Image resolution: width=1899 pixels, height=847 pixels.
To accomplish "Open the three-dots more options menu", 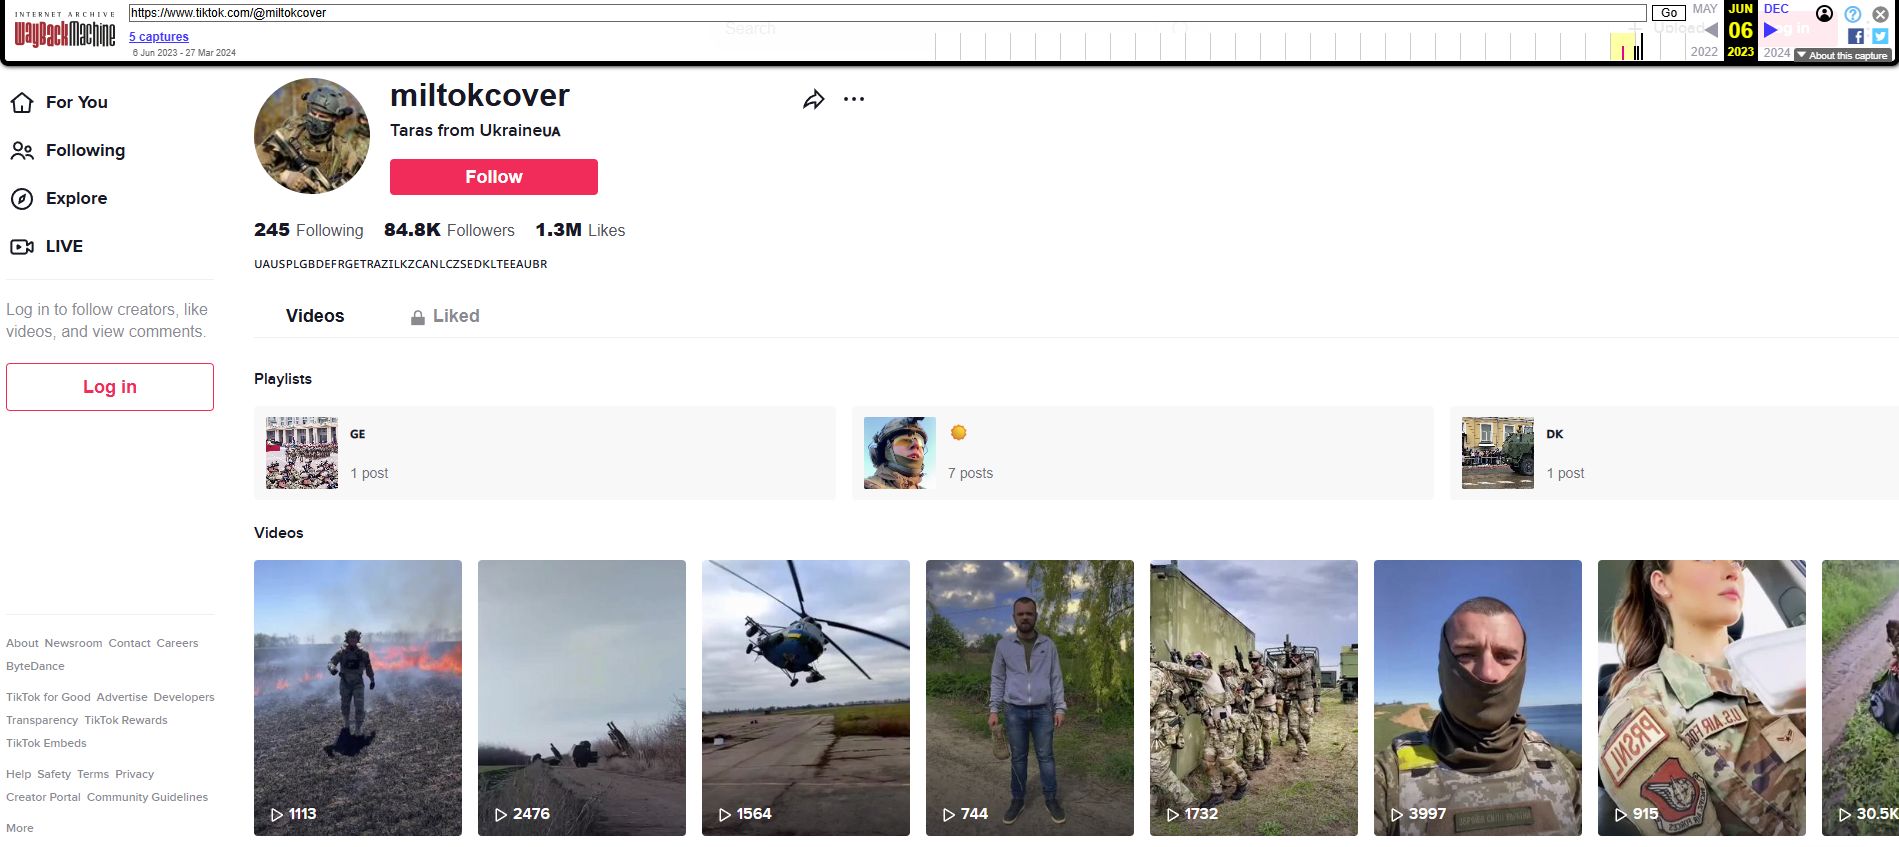I will pyautogui.click(x=853, y=100).
